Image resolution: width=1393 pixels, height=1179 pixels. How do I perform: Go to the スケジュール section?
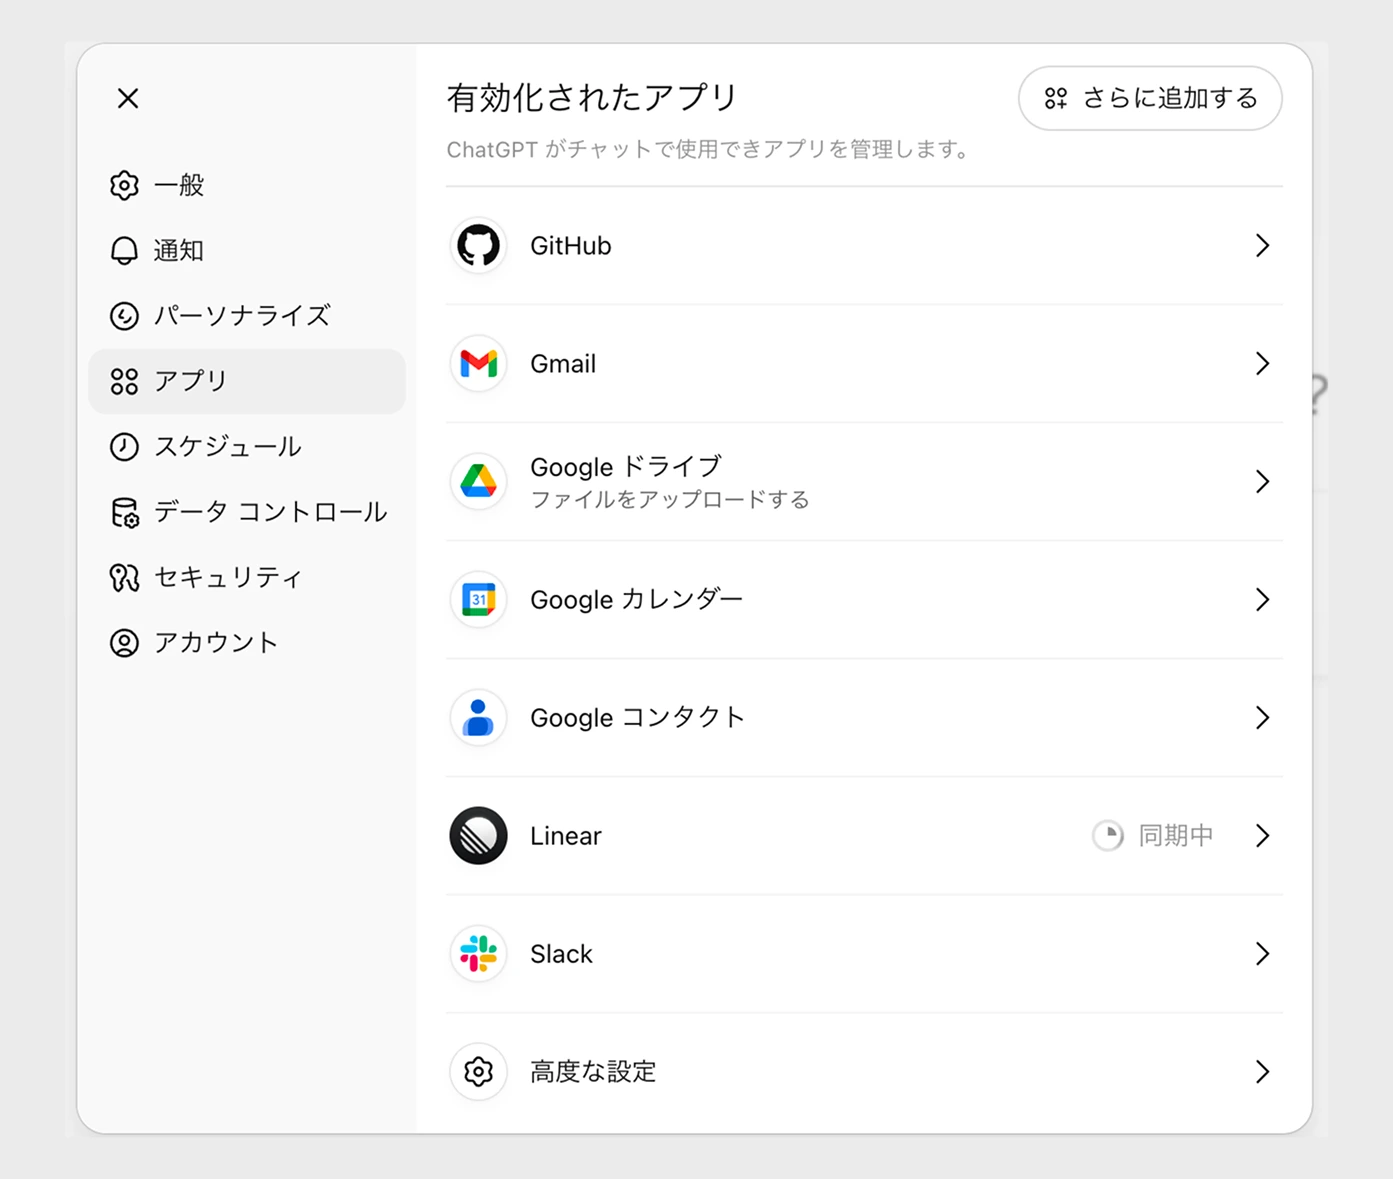point(247,447)
